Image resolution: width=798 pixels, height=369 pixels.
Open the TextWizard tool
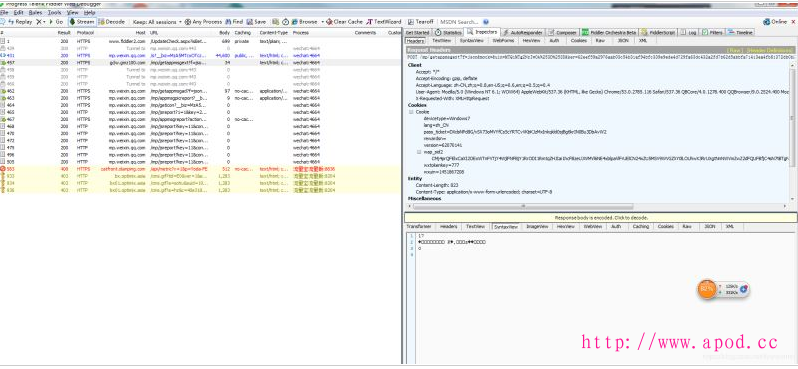click(384, 22)
